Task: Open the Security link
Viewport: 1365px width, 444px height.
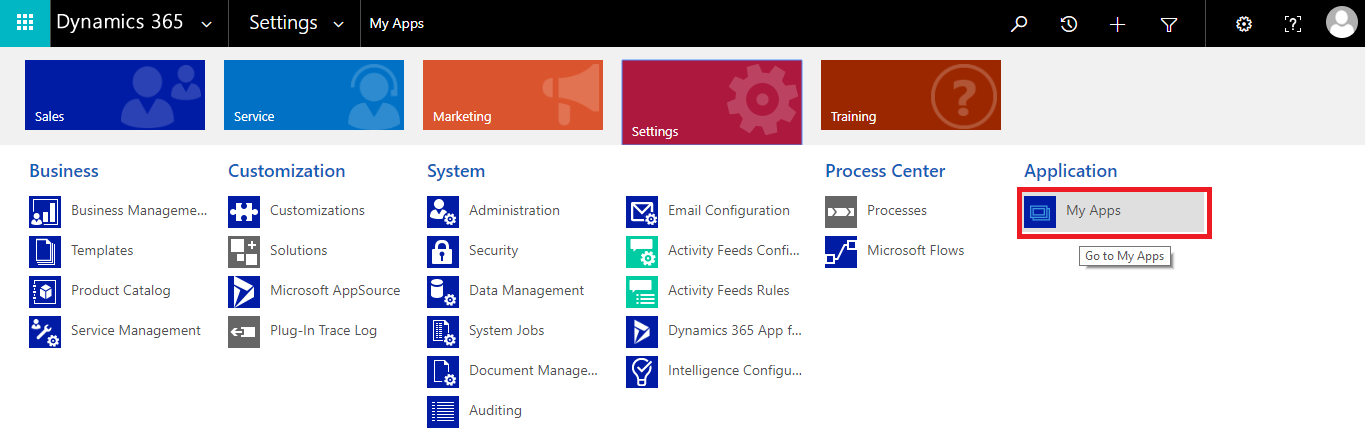Action: [x=494, y=251]
